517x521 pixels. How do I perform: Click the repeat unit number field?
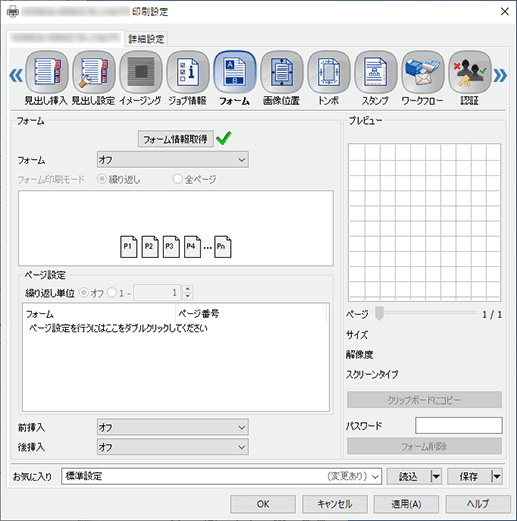click(157, 293)
